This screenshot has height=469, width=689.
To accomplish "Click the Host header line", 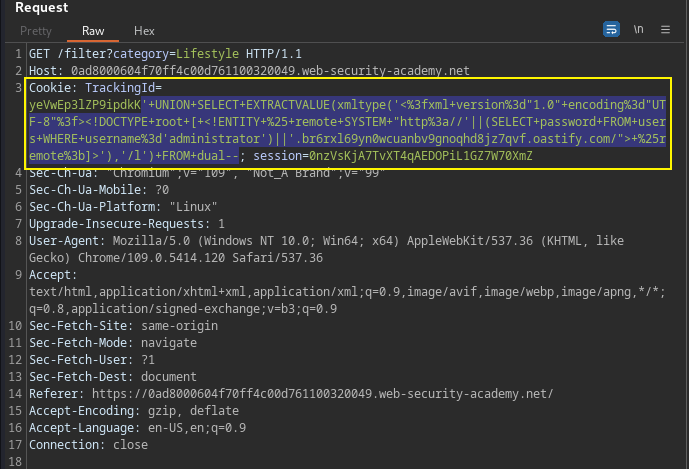I will (249, 71).
